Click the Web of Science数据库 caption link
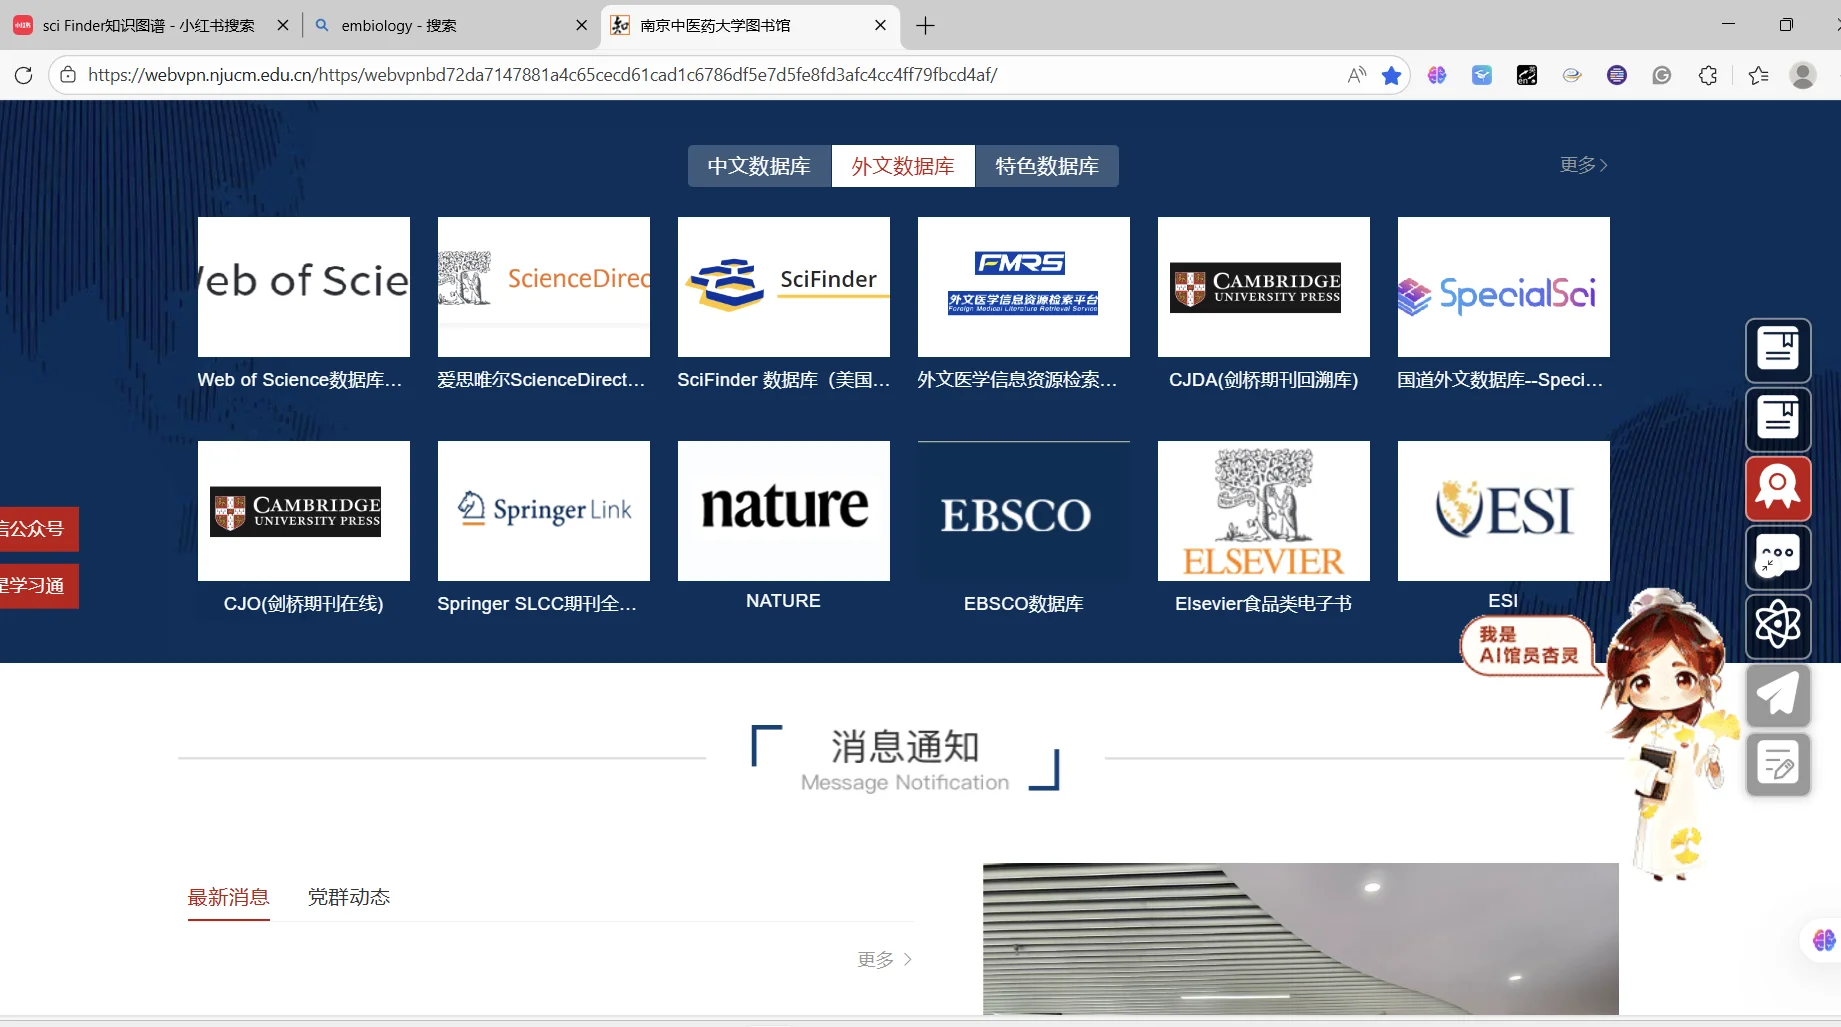This screenshot has width=1841, height=1027. click(x=300, y=380)
